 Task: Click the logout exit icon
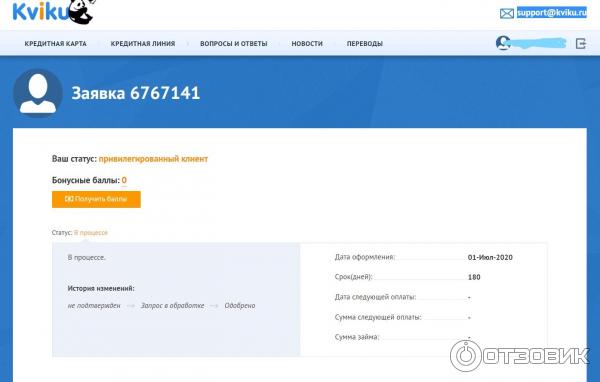[x=580, y=43]
